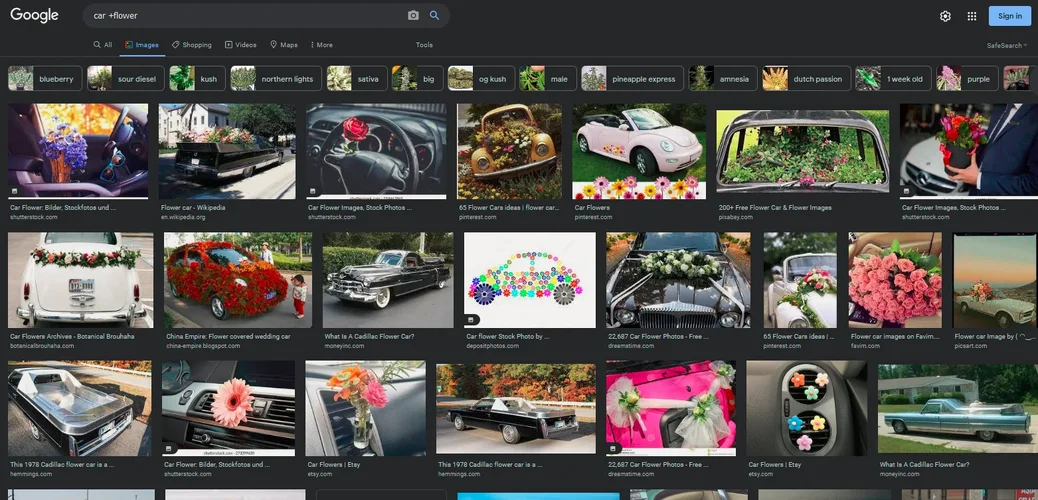Image resolution: width=1038 pixels, height=500 pixels.
Task: Open the blue Cadillac flower car thumbnail
Action: coord(958,408)
